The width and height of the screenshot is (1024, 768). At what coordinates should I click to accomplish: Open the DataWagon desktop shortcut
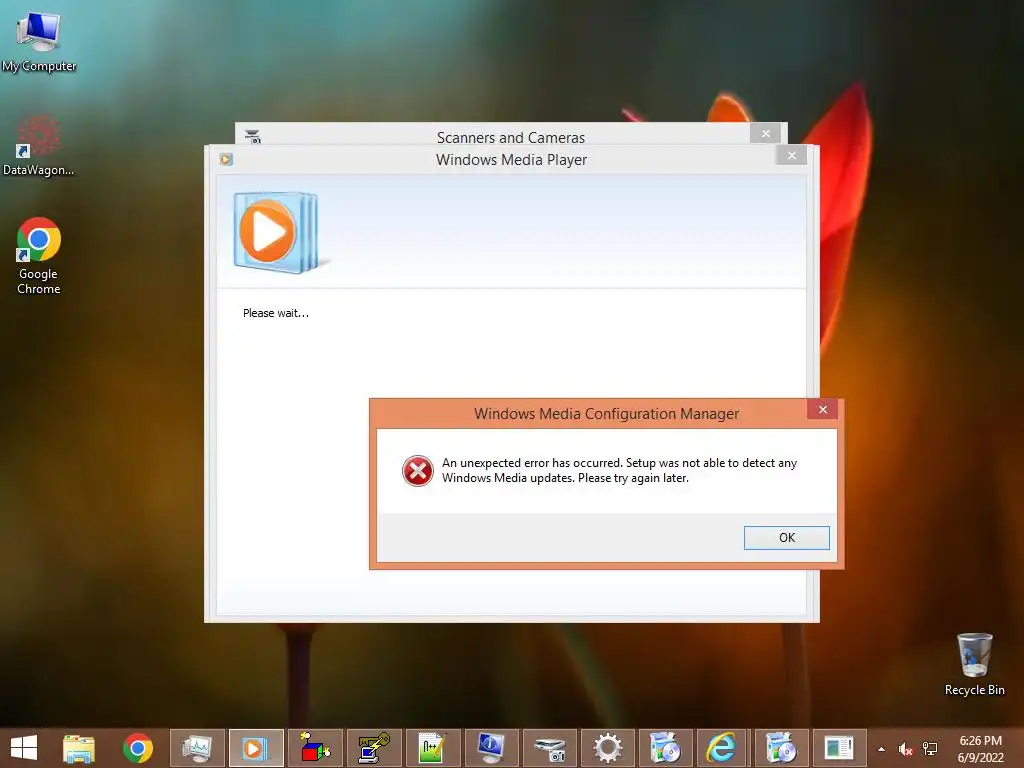point(38,145)
